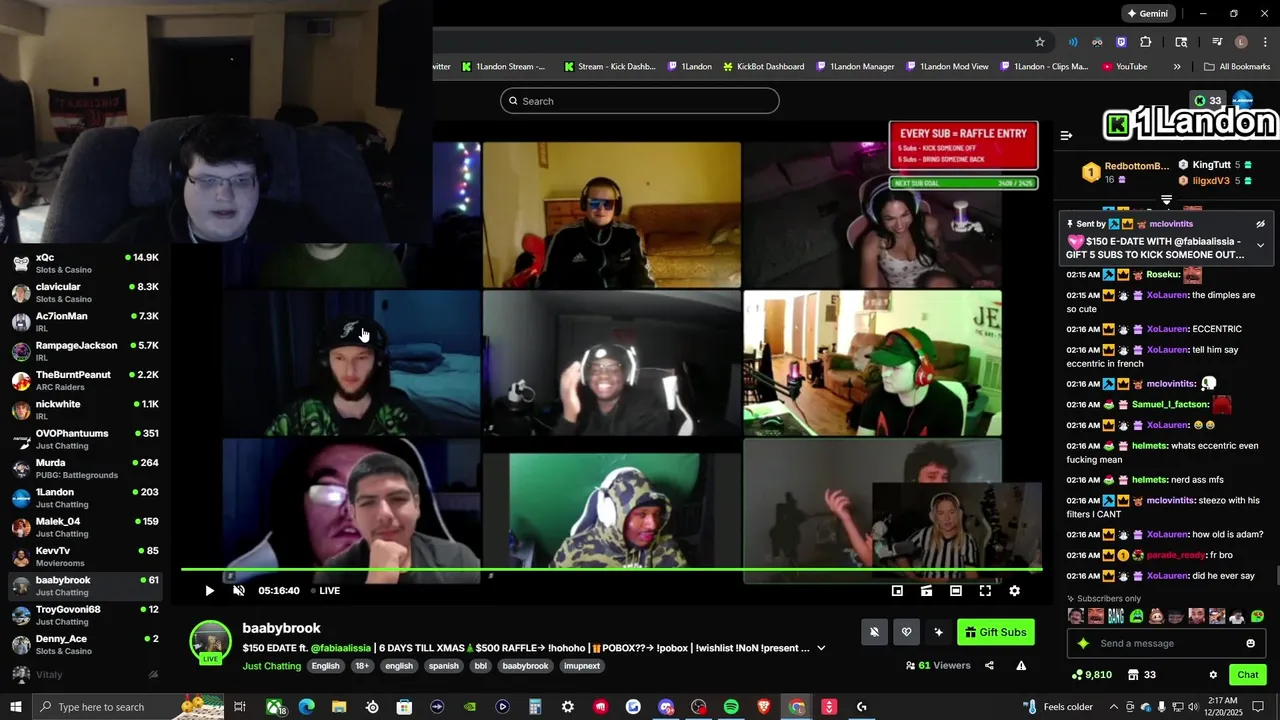The width and height of the screenshot is (1280, 720).
Task: Click the Just Chatting category link under title
Action: (x=273, y=666)
